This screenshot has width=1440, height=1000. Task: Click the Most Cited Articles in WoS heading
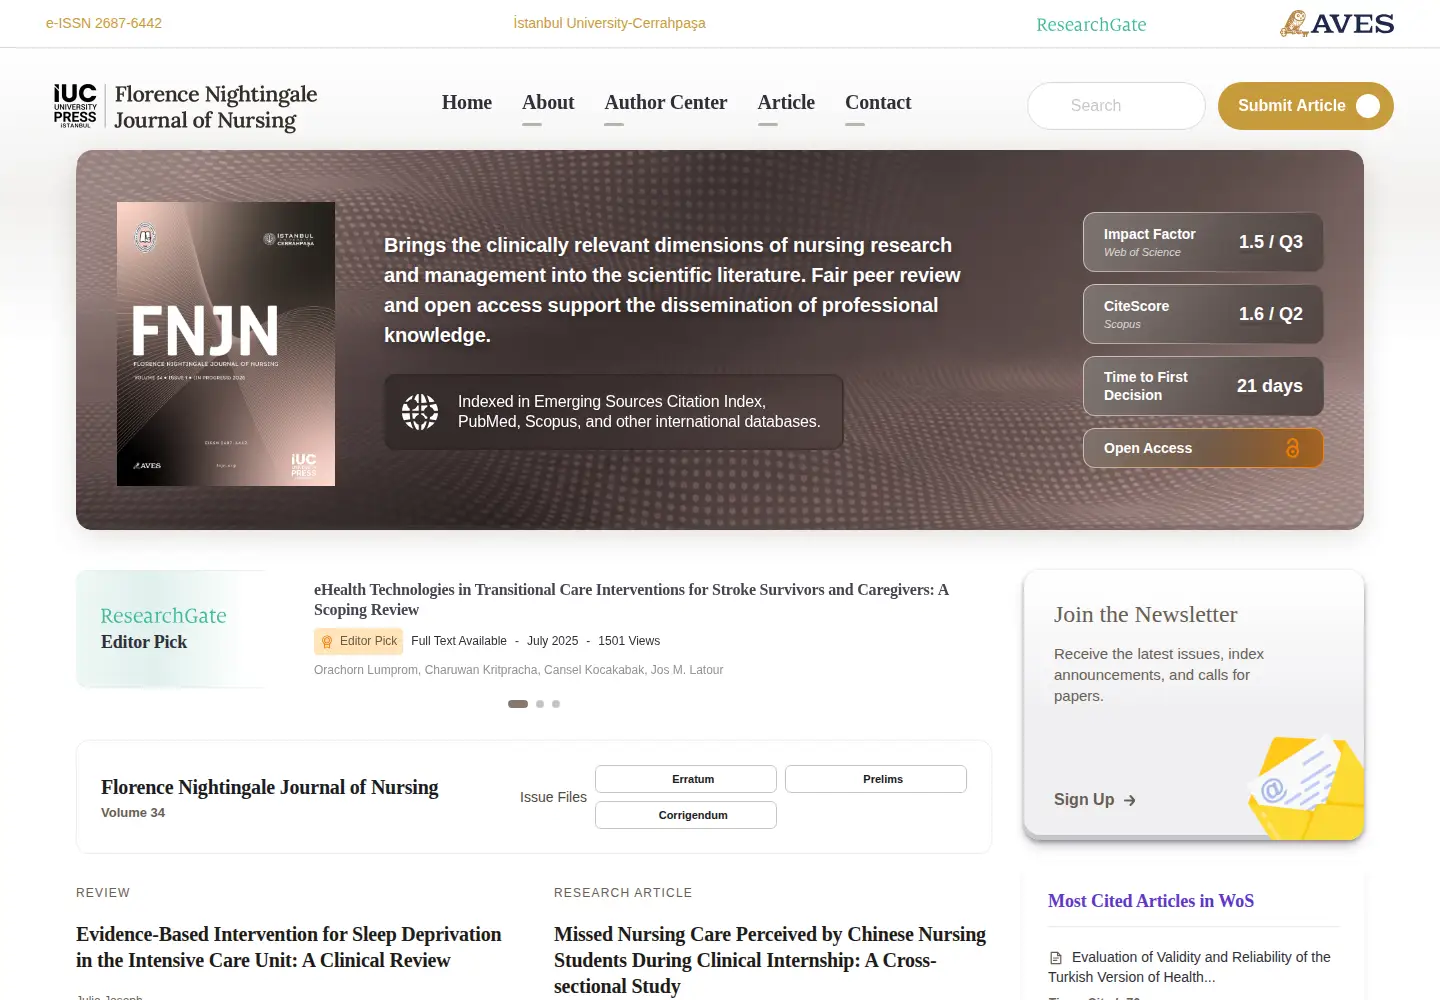[1151, 901]
